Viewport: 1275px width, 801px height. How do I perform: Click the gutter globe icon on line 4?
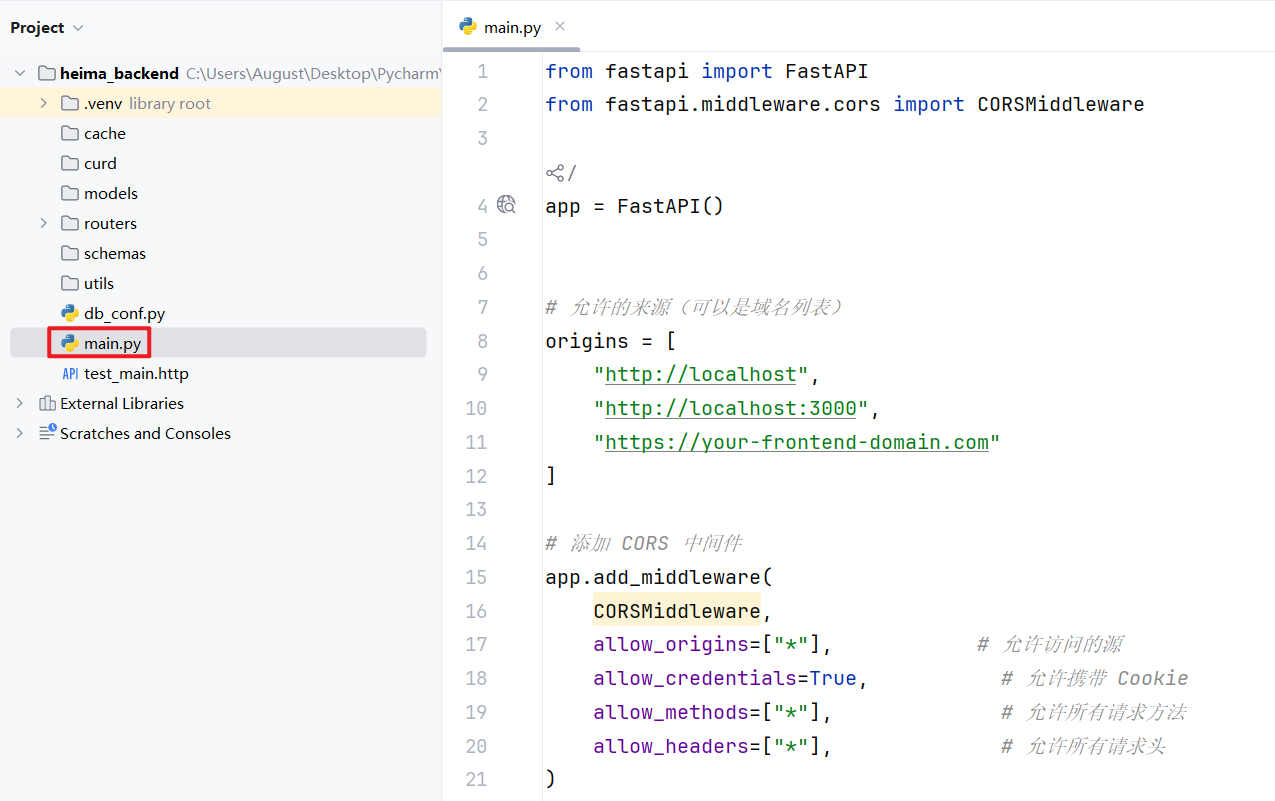click(x=507, y=205)
